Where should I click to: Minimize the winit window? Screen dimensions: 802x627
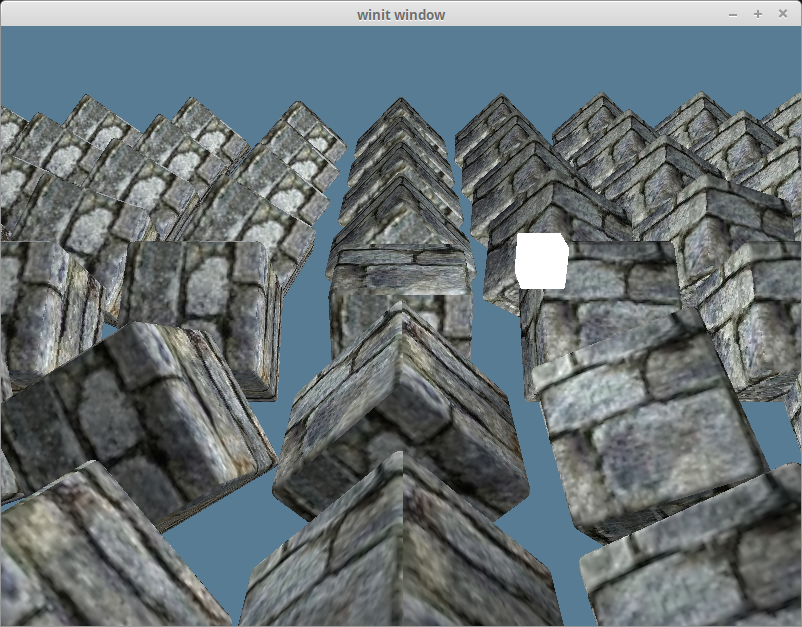coord(733,14)
